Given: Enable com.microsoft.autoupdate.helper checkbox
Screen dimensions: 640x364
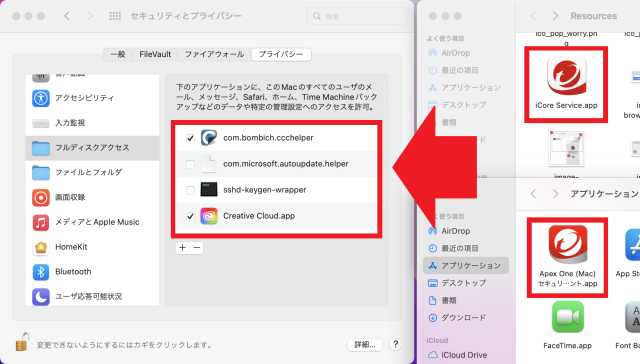Looking at the screenshot, I should pos(190,164).
